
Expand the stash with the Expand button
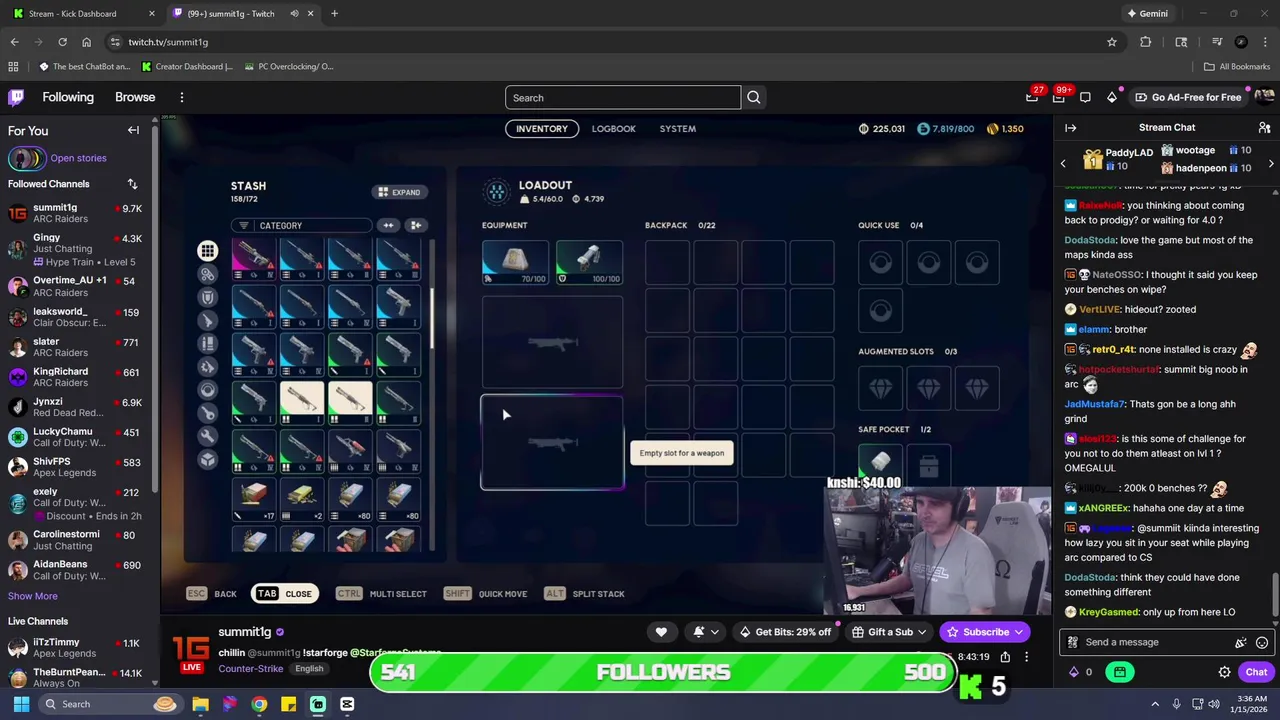(399, 192)
